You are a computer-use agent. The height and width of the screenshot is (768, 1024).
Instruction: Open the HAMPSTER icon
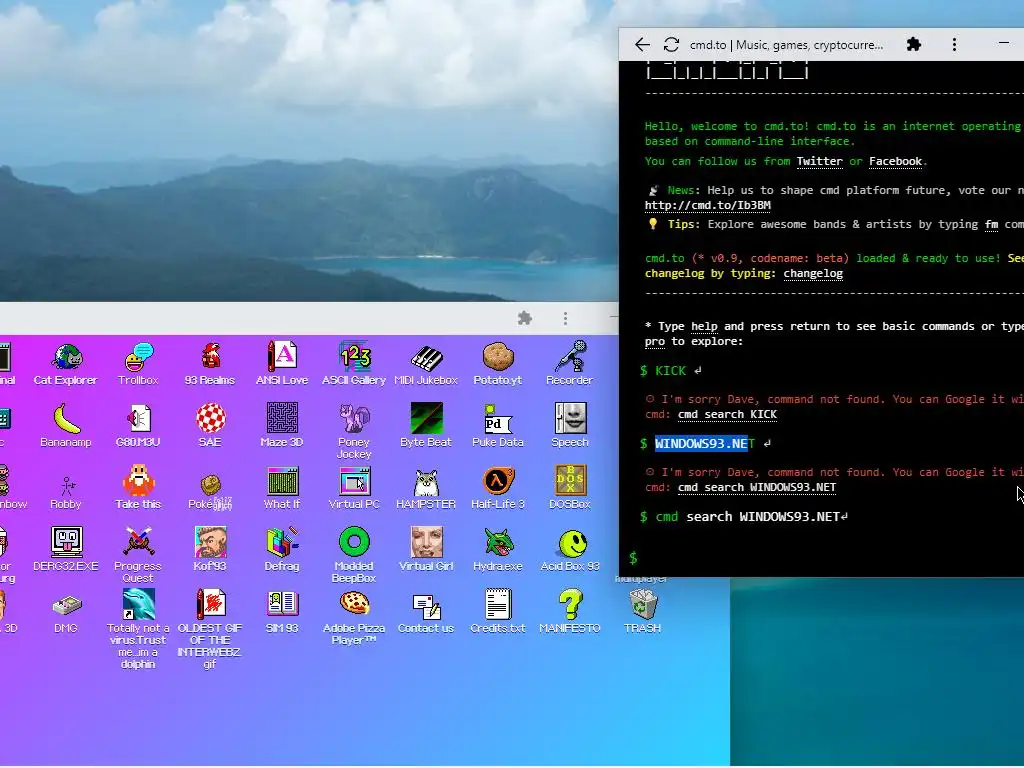(x=426, y=488)
